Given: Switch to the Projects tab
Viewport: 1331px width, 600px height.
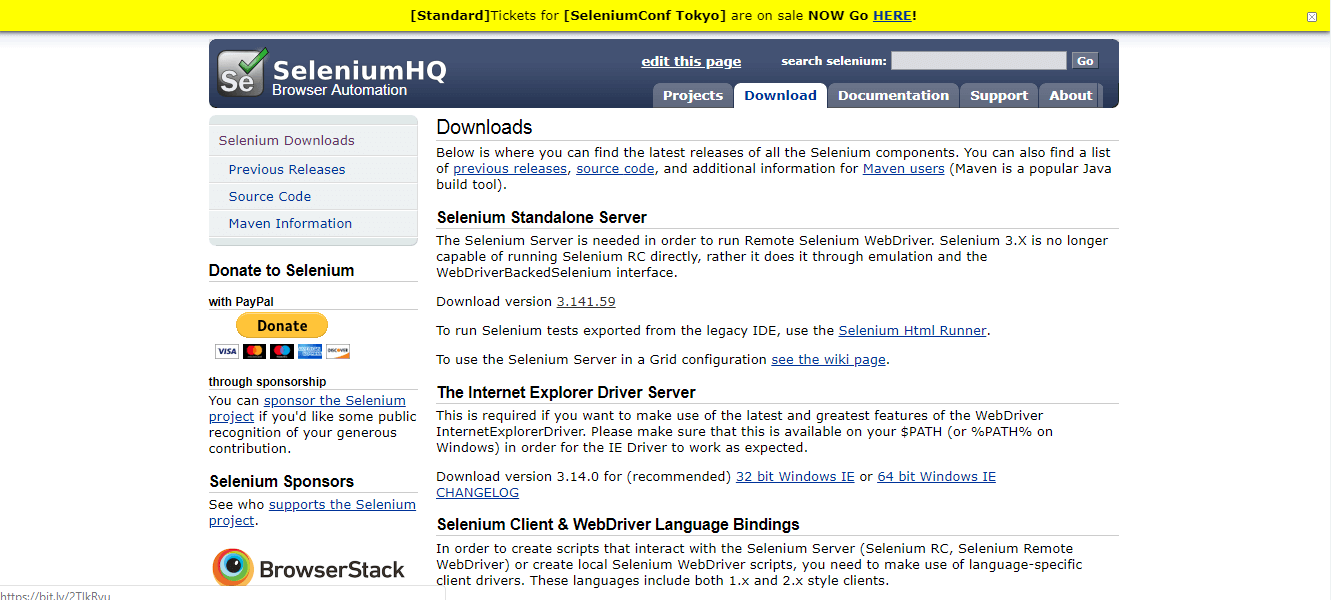Looking at the screenshot, I should [x=692, y=95].
